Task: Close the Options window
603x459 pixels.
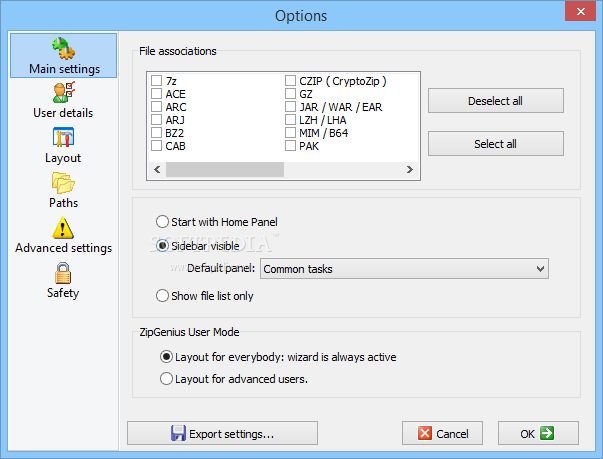Action: (580, 11)
